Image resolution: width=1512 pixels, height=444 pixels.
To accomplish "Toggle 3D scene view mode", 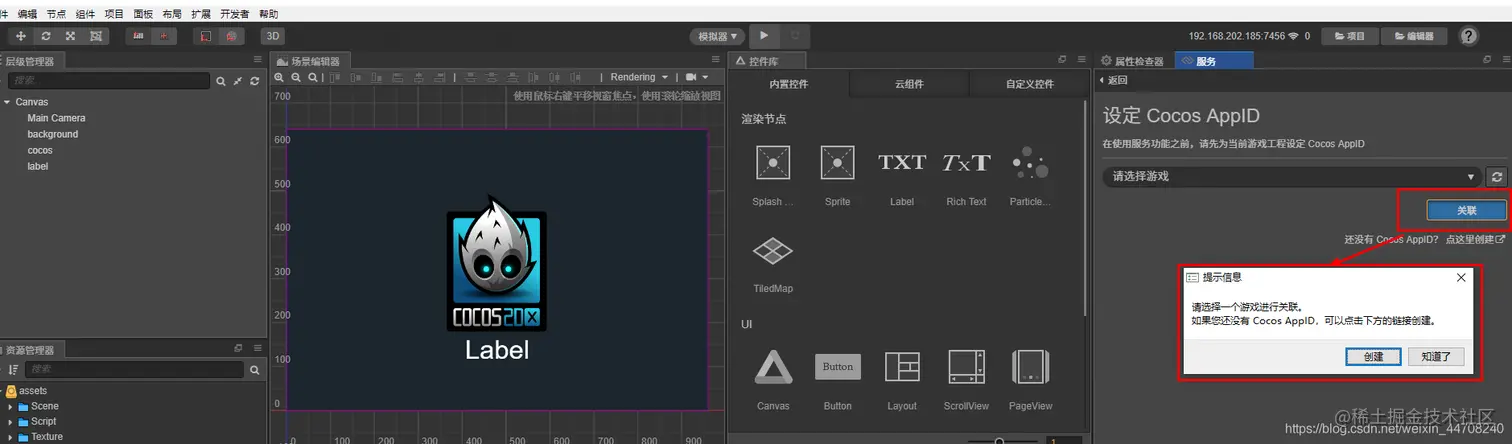I will click(x=273, y=35).
